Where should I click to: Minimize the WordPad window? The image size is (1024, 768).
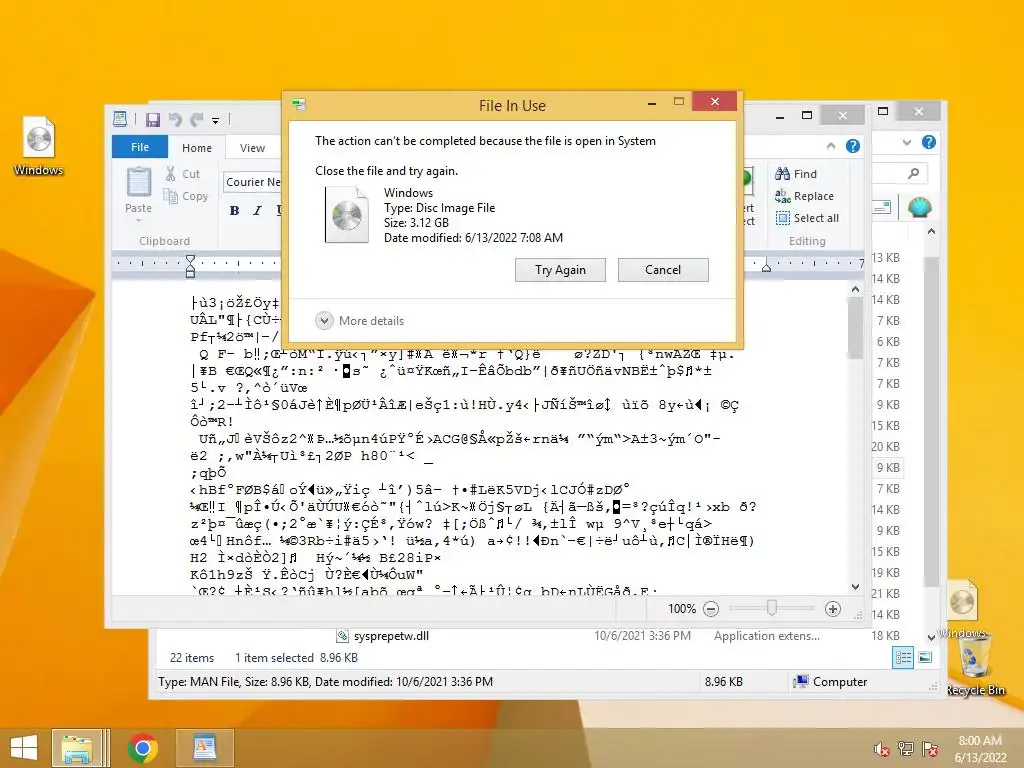(x=780, y=116)
